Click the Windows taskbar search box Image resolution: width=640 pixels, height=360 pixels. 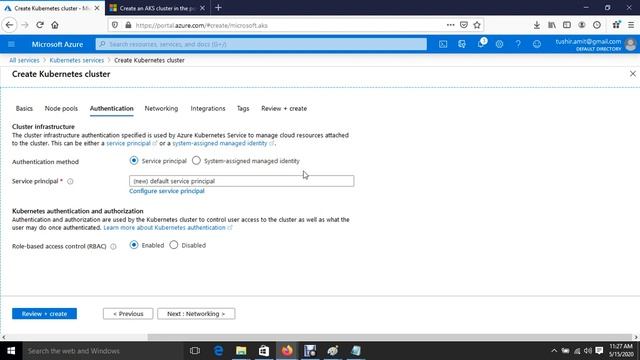(102, 351)
